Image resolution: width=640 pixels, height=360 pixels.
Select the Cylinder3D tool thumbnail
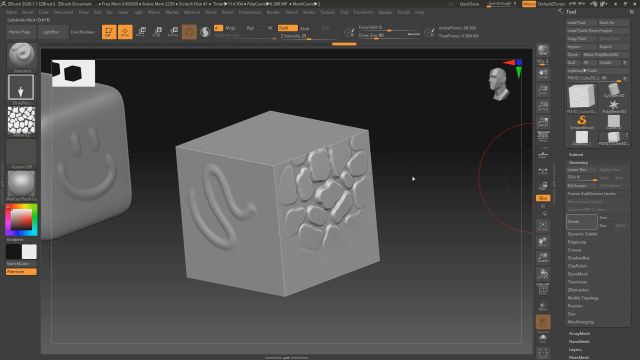[x=613, y=90]
